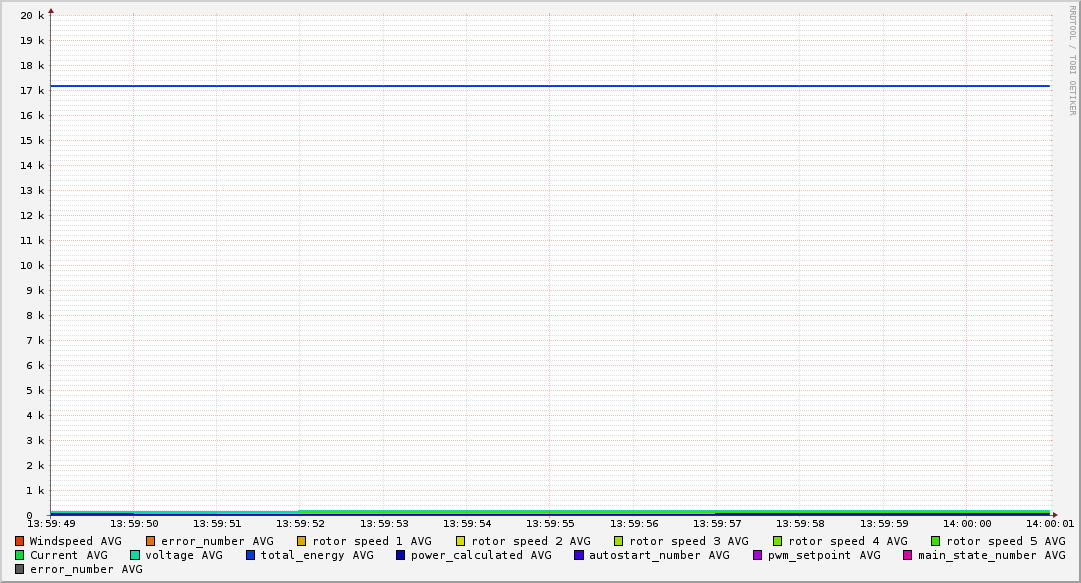Image resolution: width=1081 pixels, height=583 pixels.
Task: Select the orange error_number AVG legend swatch
Action: coord(151,541)
